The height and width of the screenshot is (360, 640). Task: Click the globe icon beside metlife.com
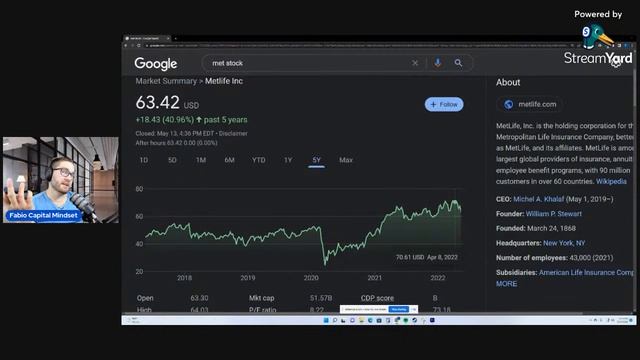tap(509, 104)
